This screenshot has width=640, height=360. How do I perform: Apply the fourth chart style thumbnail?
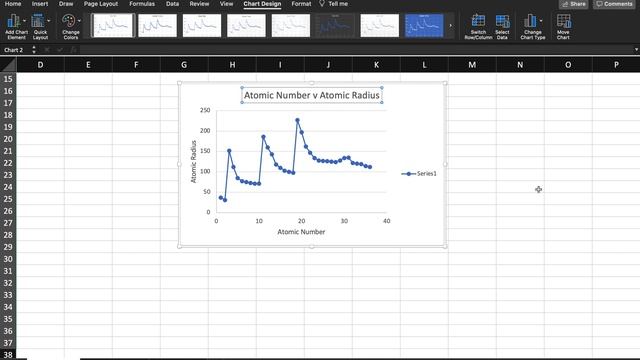[246, 25]
